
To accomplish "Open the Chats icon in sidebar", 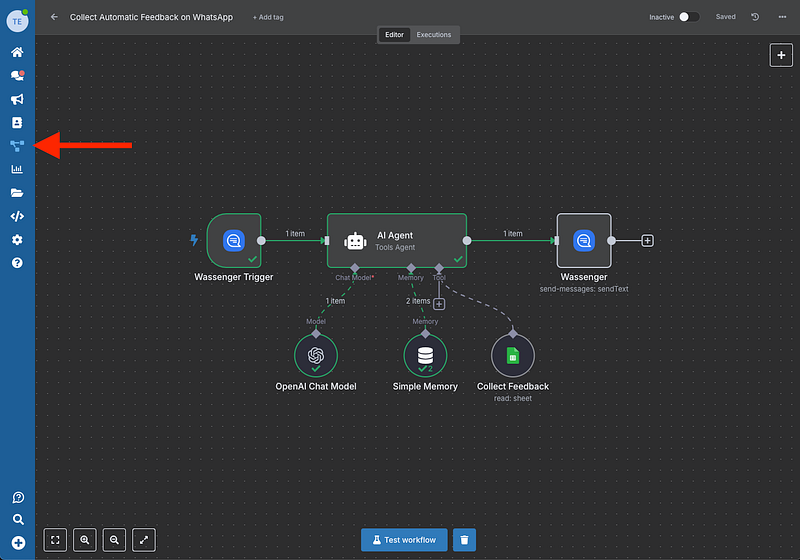I will click(x=17, y=75).
